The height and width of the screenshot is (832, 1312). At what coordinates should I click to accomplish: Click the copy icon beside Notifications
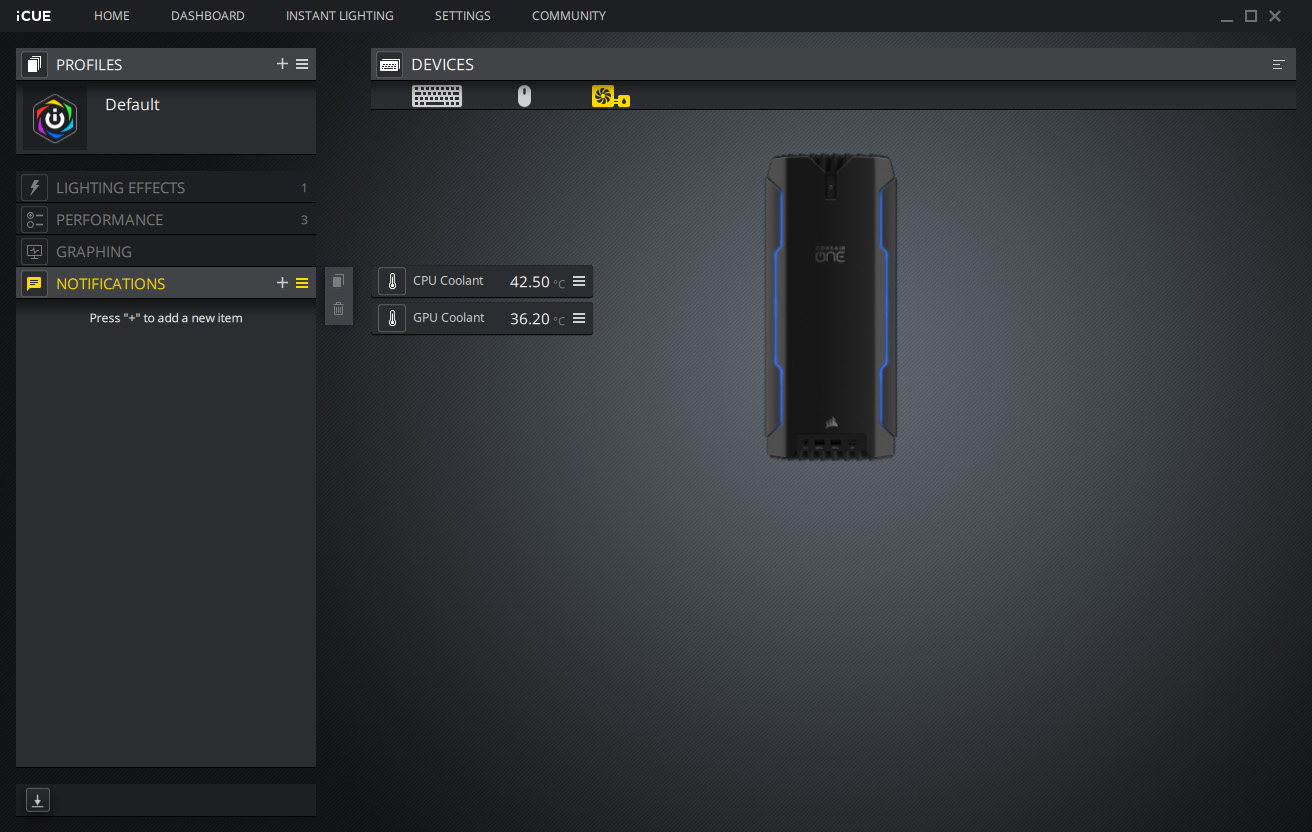(x=339, y=281)
